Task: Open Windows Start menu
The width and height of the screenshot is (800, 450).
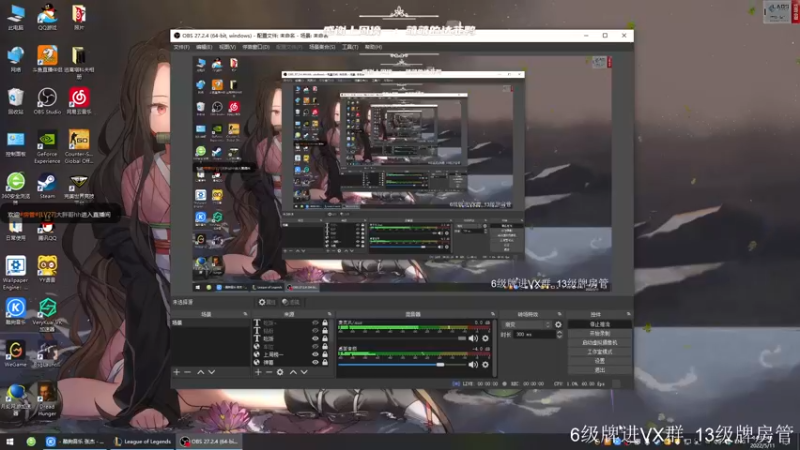Action: click(x=10, y=441)
